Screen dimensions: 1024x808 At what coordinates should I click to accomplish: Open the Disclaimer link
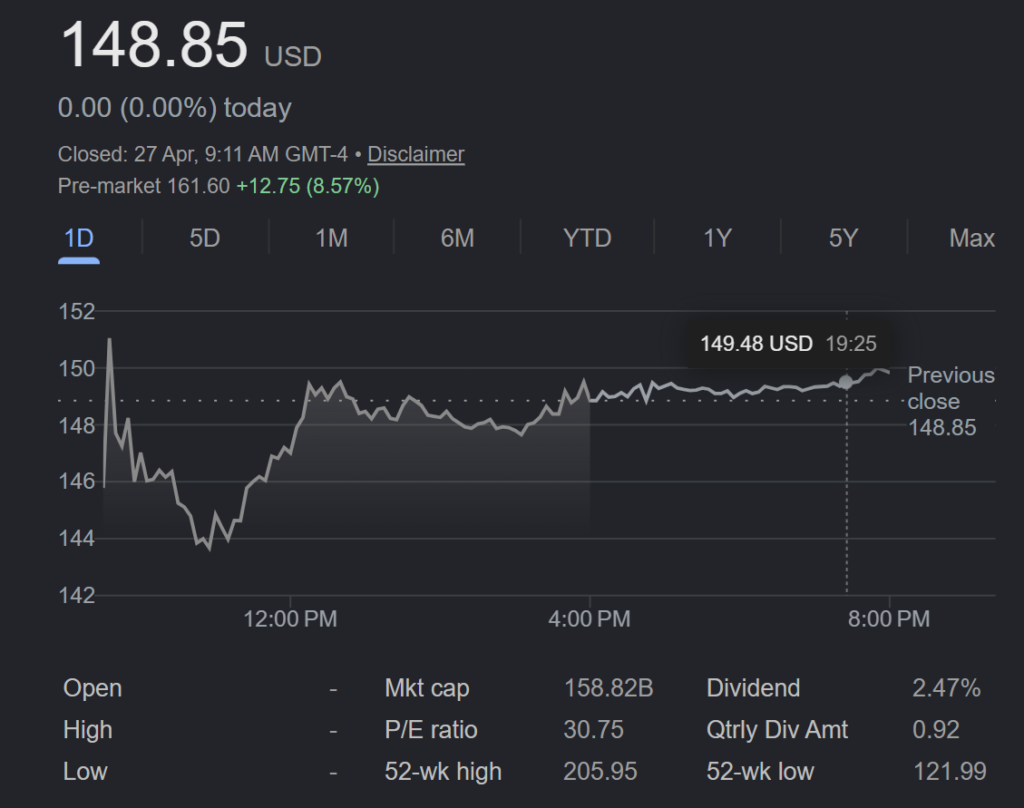(416, 154)
